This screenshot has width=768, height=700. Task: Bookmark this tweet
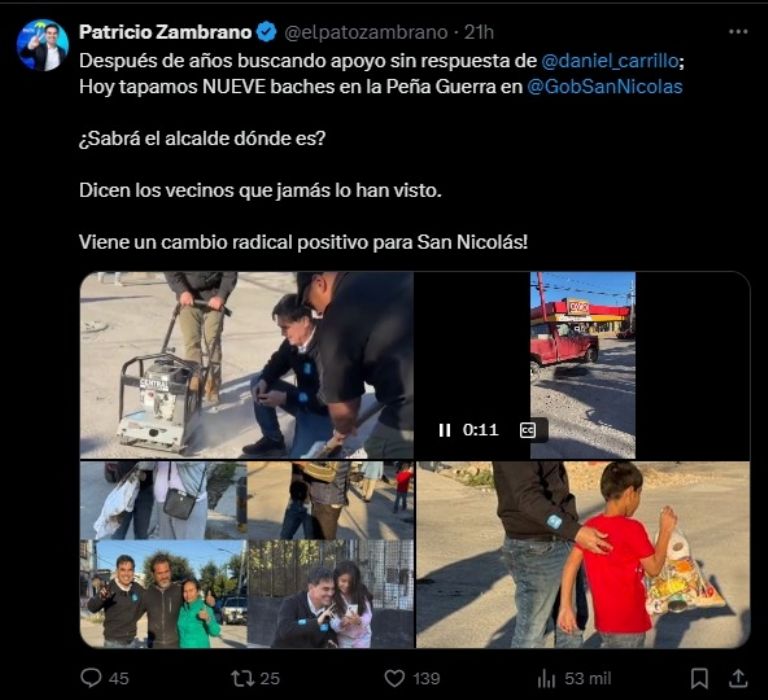[699, 678]
